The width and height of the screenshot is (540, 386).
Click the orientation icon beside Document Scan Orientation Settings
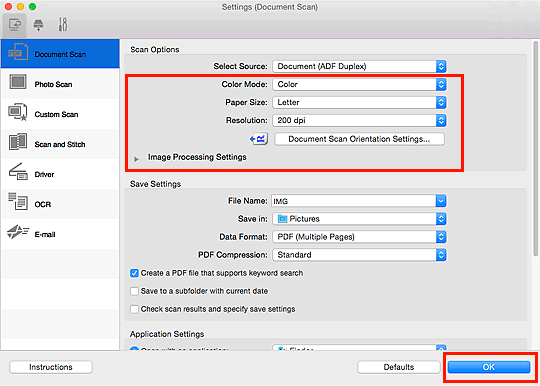pyautogui.click(x=259, y=139)
